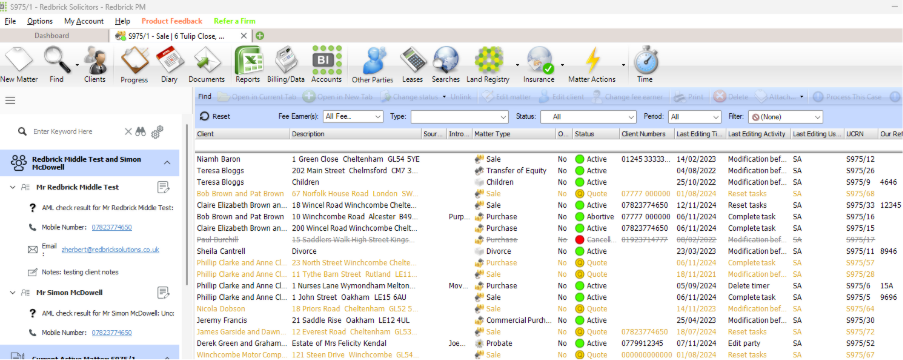
Task: Click the gears settings icon by search
Action: pyautogui.click(x=157, y=132)
